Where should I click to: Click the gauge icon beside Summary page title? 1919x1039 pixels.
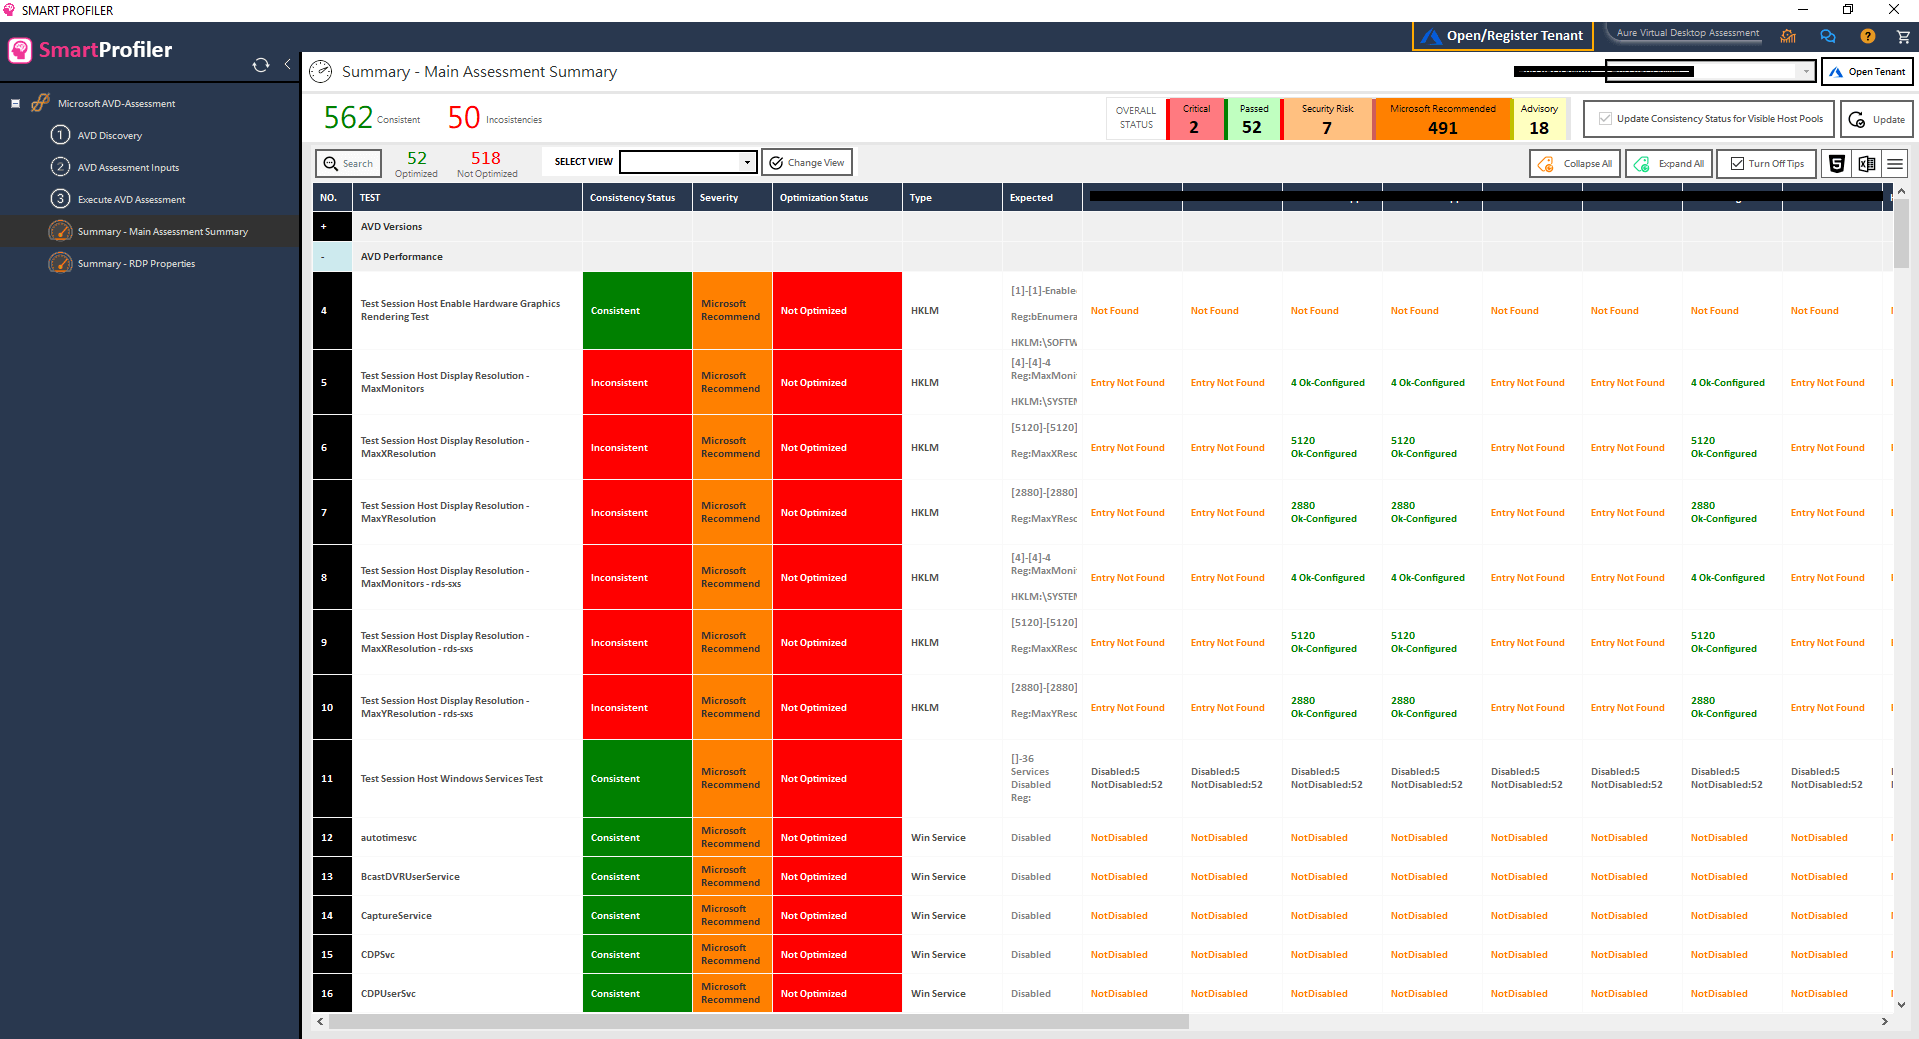pyautogui.click(x=320, y=71)
